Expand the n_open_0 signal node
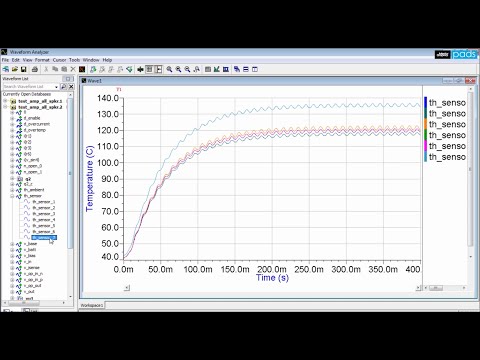 coord(12,166)
